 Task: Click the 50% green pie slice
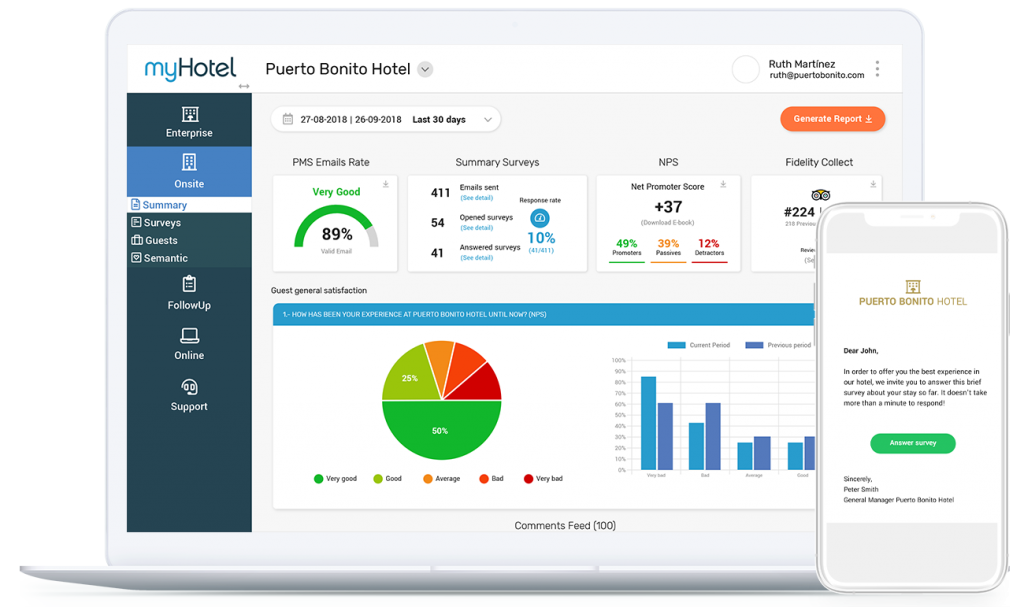[441, 431]
